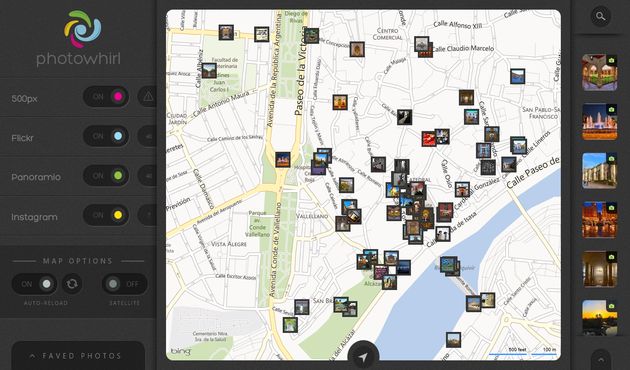Click camera badge on sunset thumbnail
The image size is (630, 370).
tap(611, 306)
